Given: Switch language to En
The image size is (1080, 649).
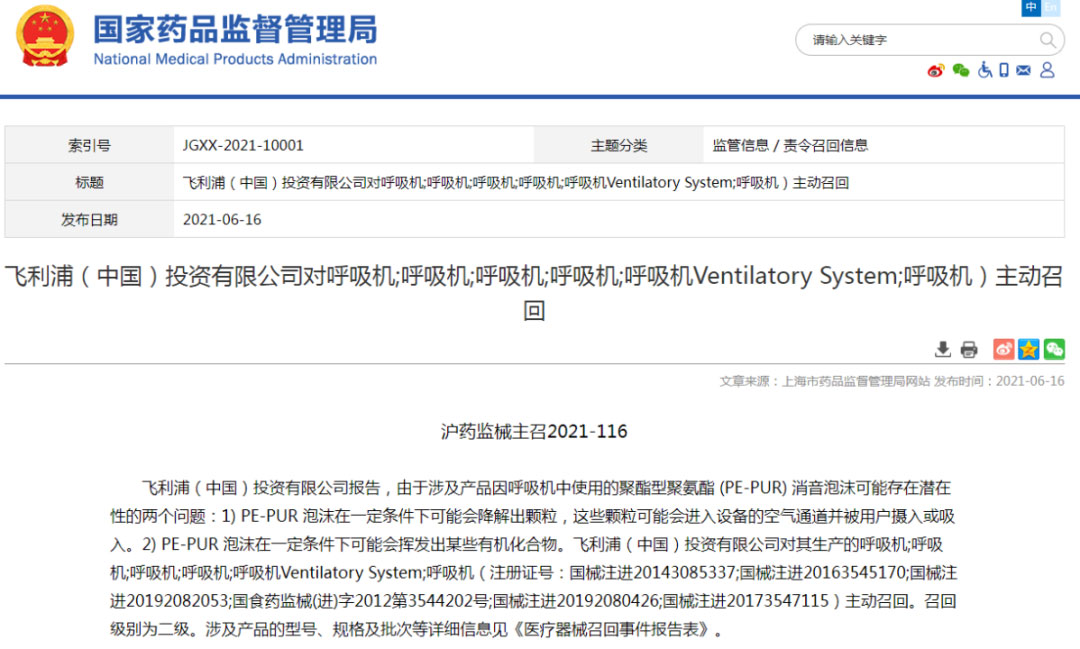Looking at the screenshot, I should coord(1050,8).
